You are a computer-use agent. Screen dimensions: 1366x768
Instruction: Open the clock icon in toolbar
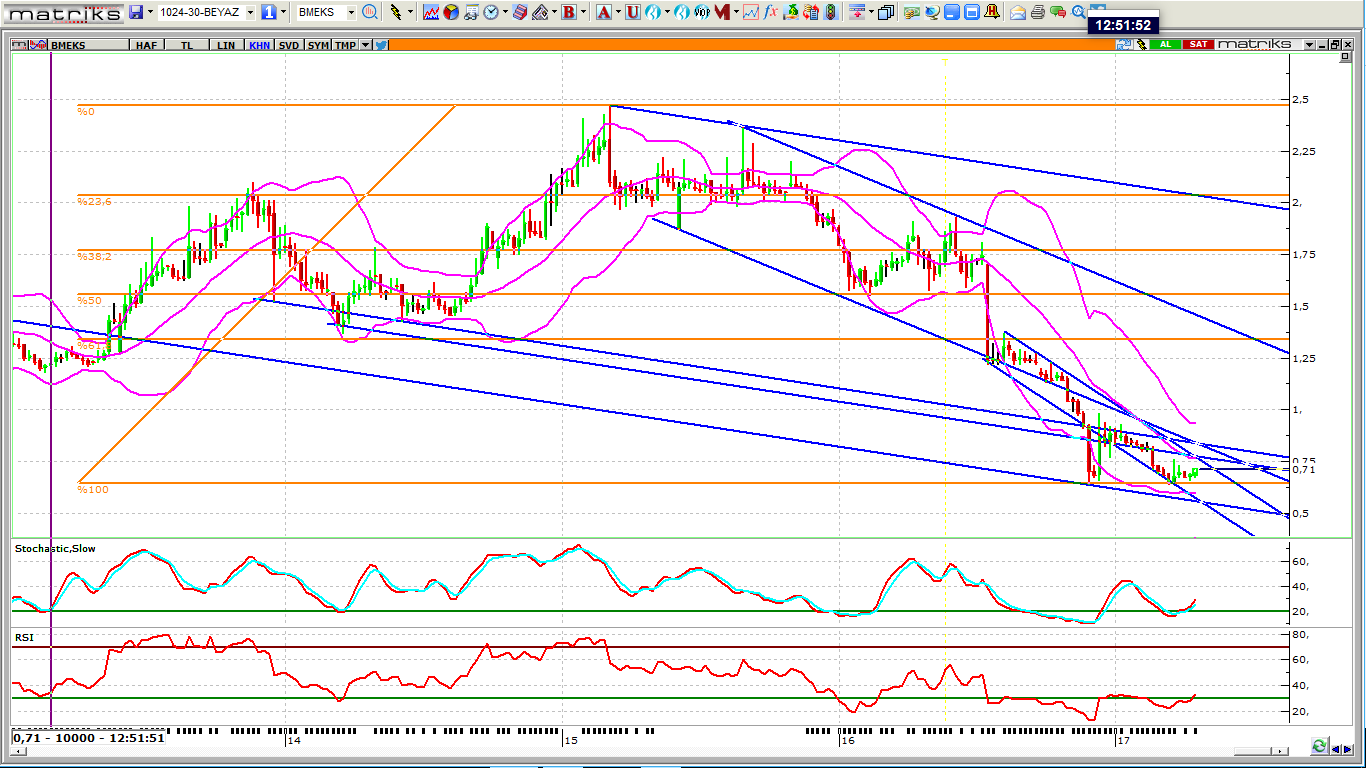click(x=491, y=12)
